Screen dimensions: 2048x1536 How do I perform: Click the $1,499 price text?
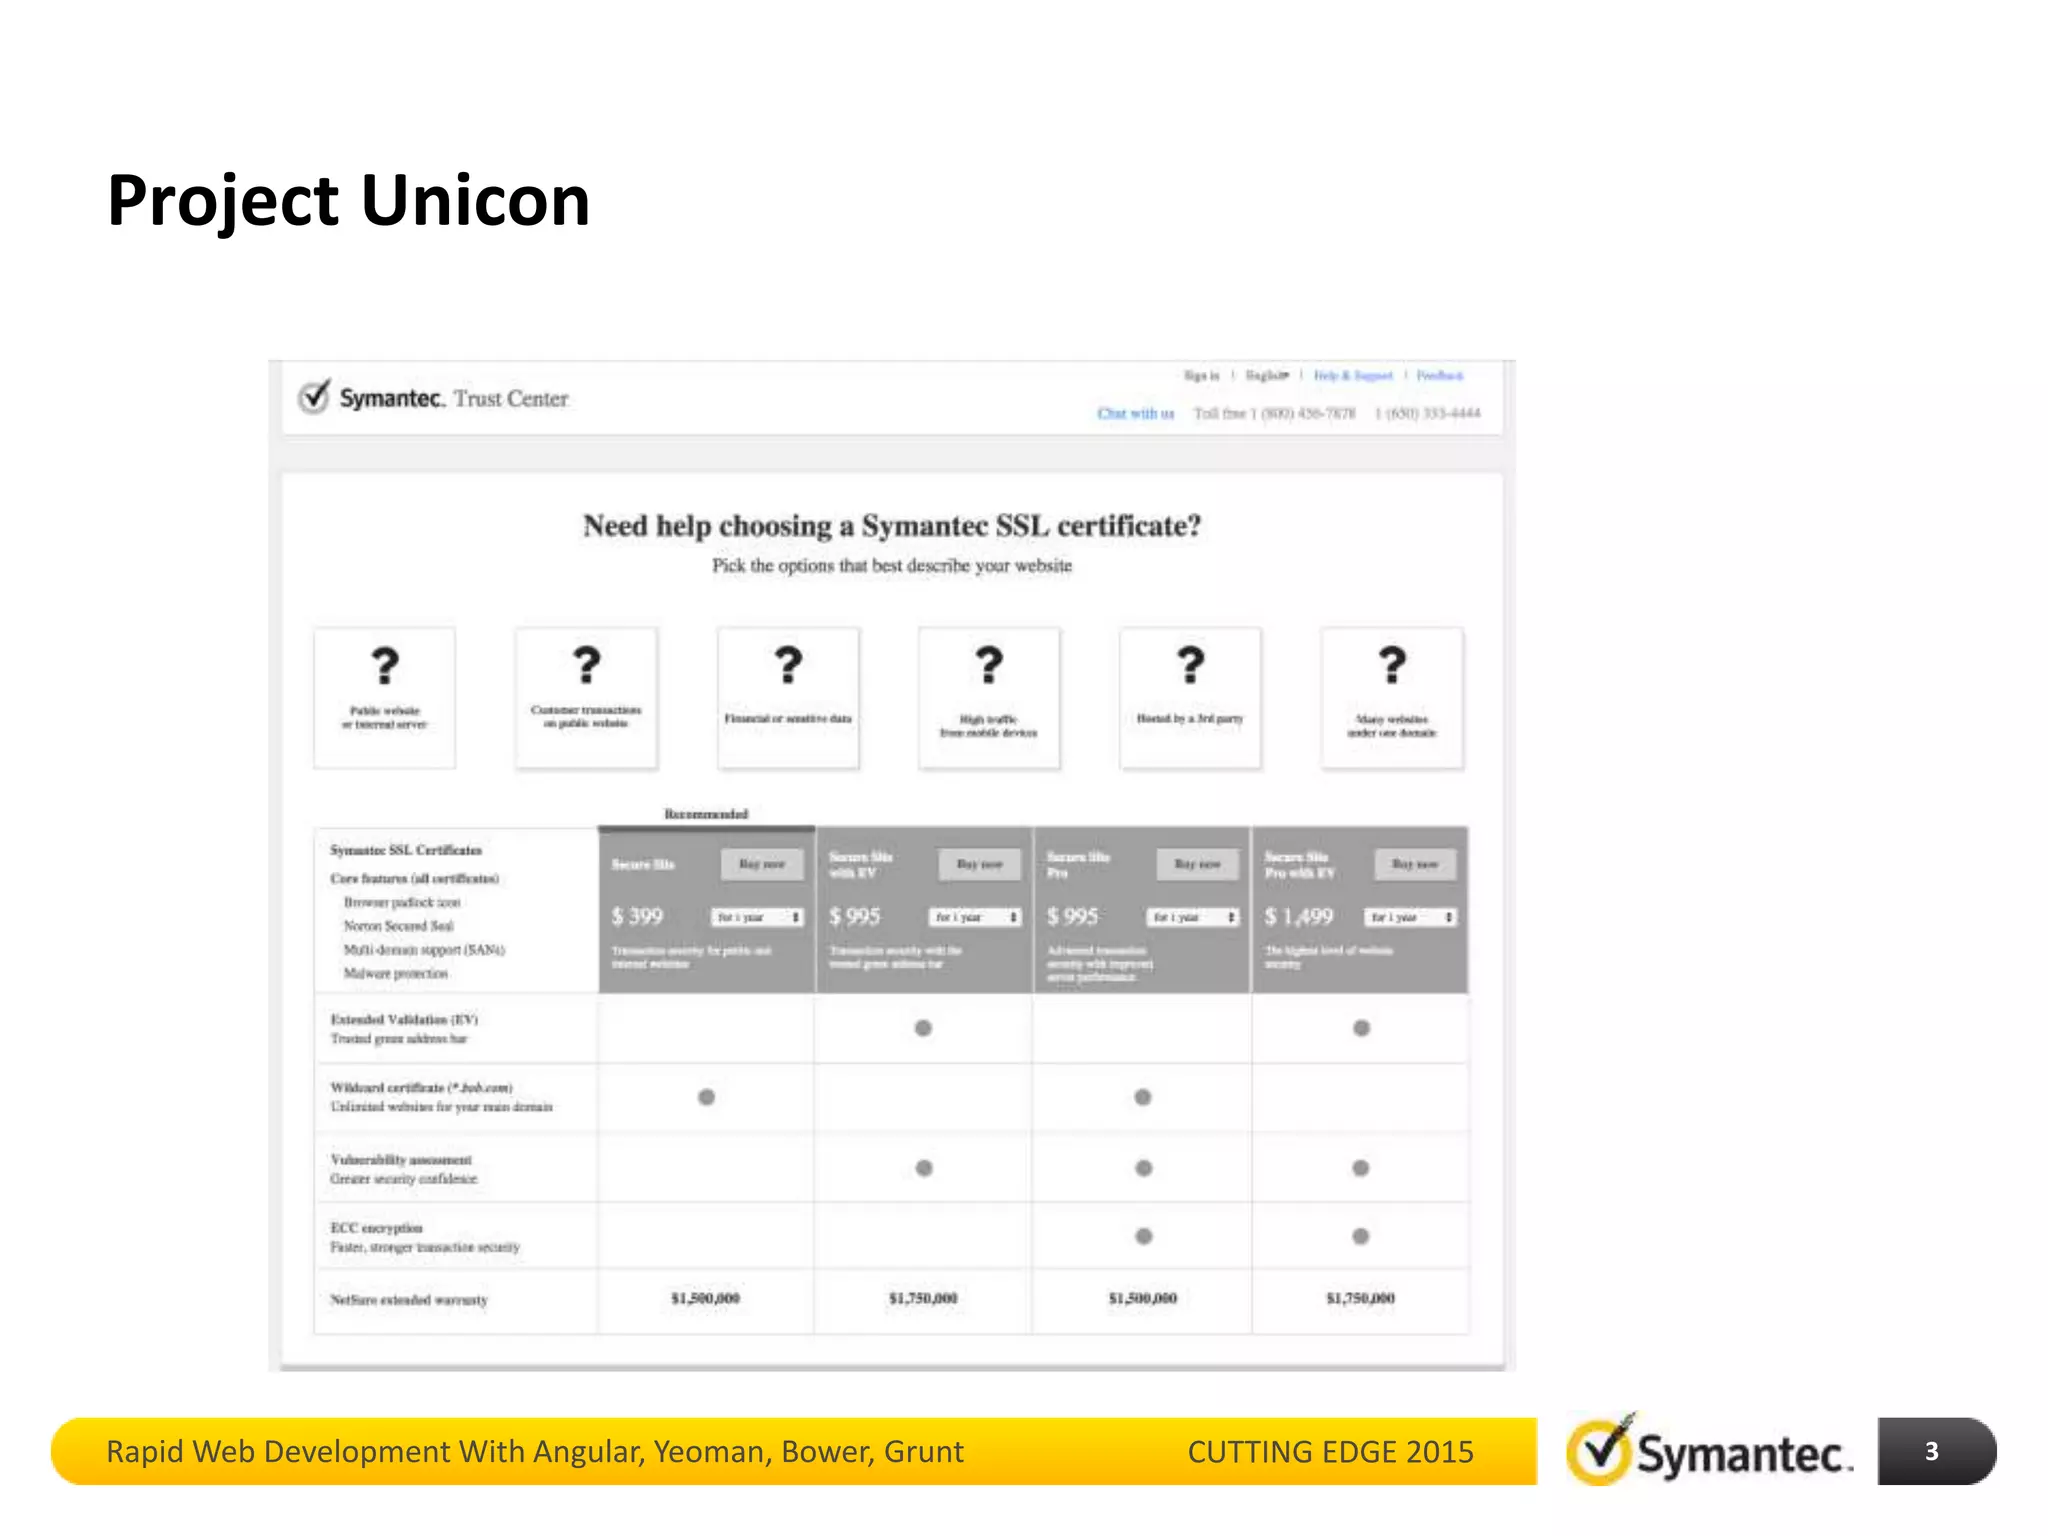(1299, 916)
